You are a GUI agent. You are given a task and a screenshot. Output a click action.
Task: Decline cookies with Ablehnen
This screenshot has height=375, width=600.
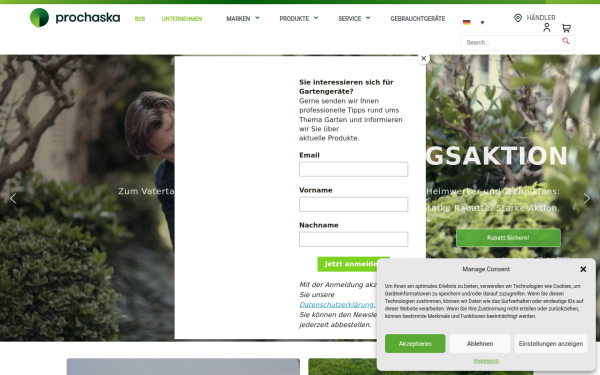tap(479, 344)
